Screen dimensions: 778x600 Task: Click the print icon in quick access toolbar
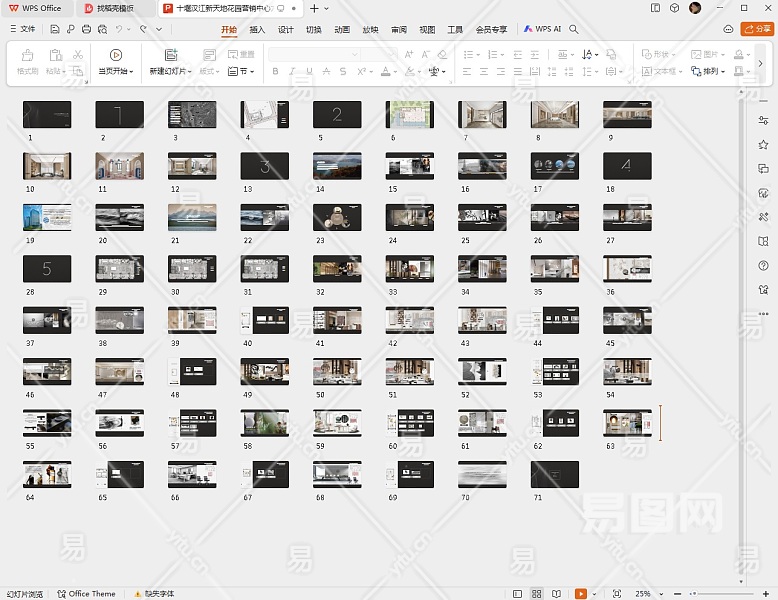87,30
